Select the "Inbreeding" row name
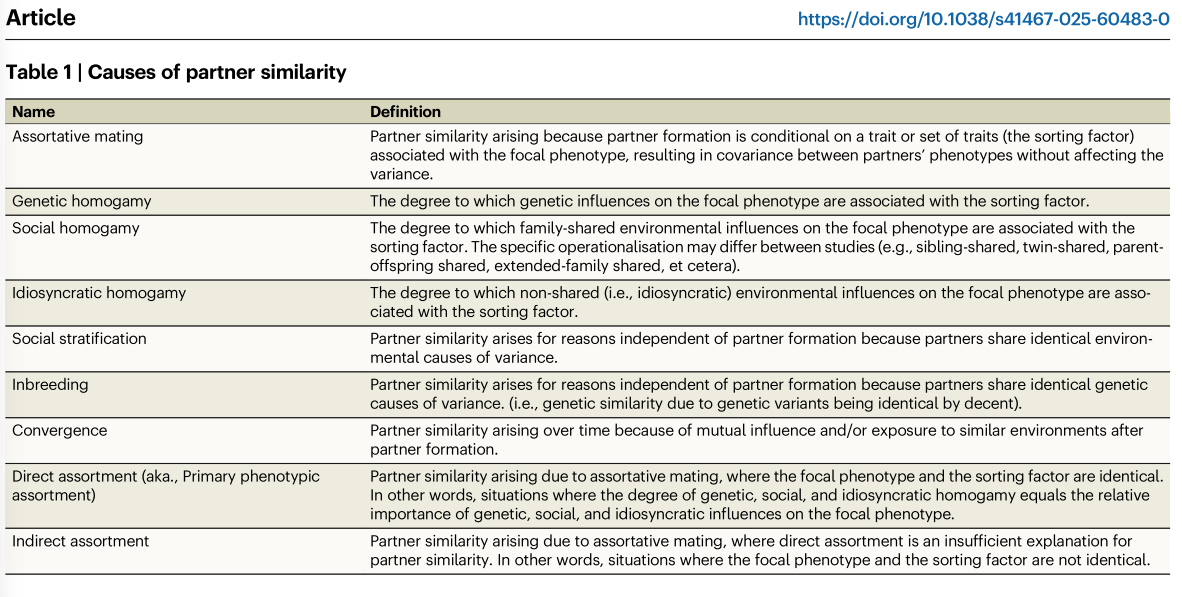Viewport: 1182px width, 597px height. 50,385
